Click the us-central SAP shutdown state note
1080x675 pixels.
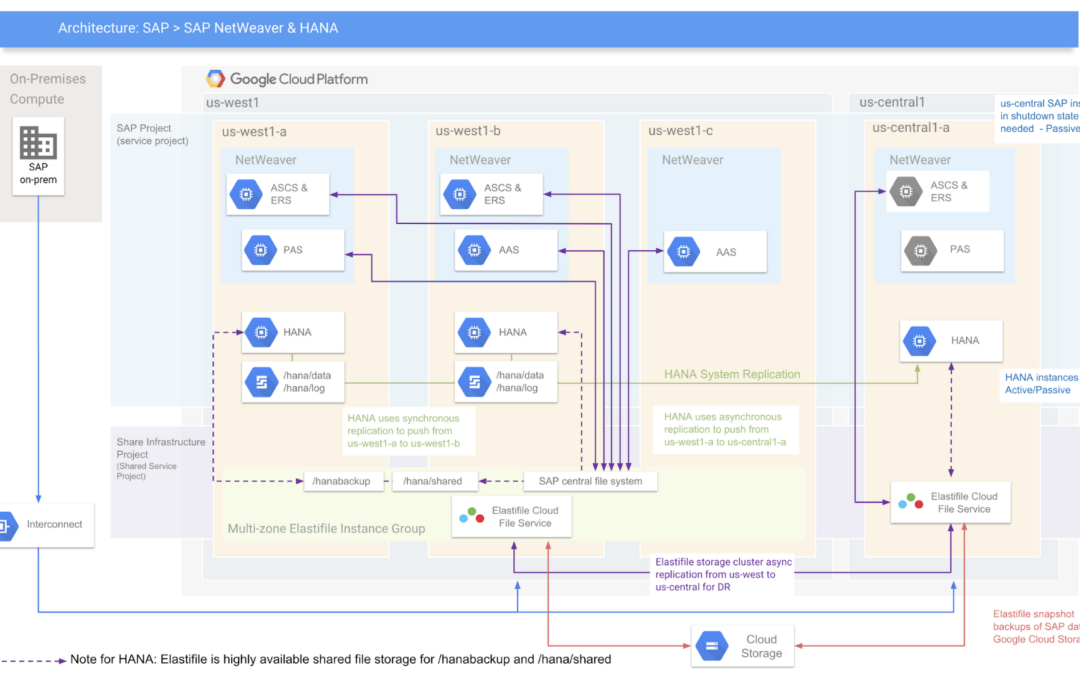tap(1039, 116)
